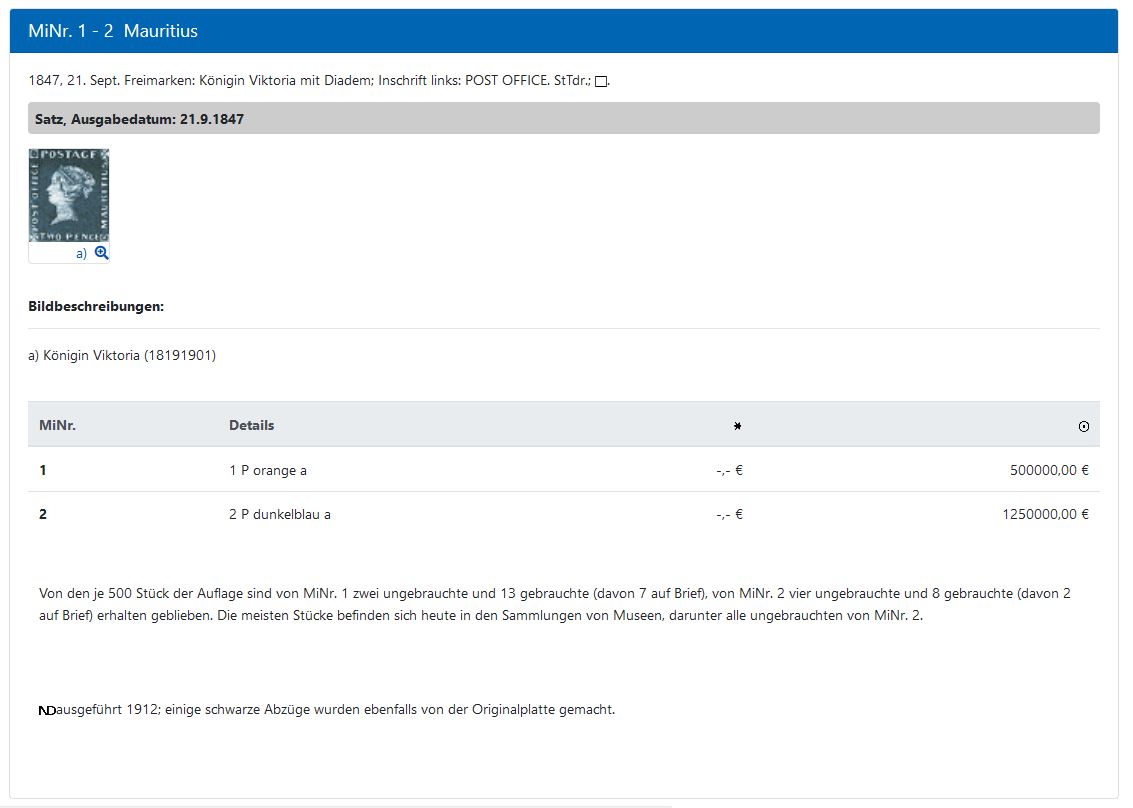Click the 'MiNr. 1 - 2 Mauritius' header title
The image size is (1133, 808).
pos(113,31)
